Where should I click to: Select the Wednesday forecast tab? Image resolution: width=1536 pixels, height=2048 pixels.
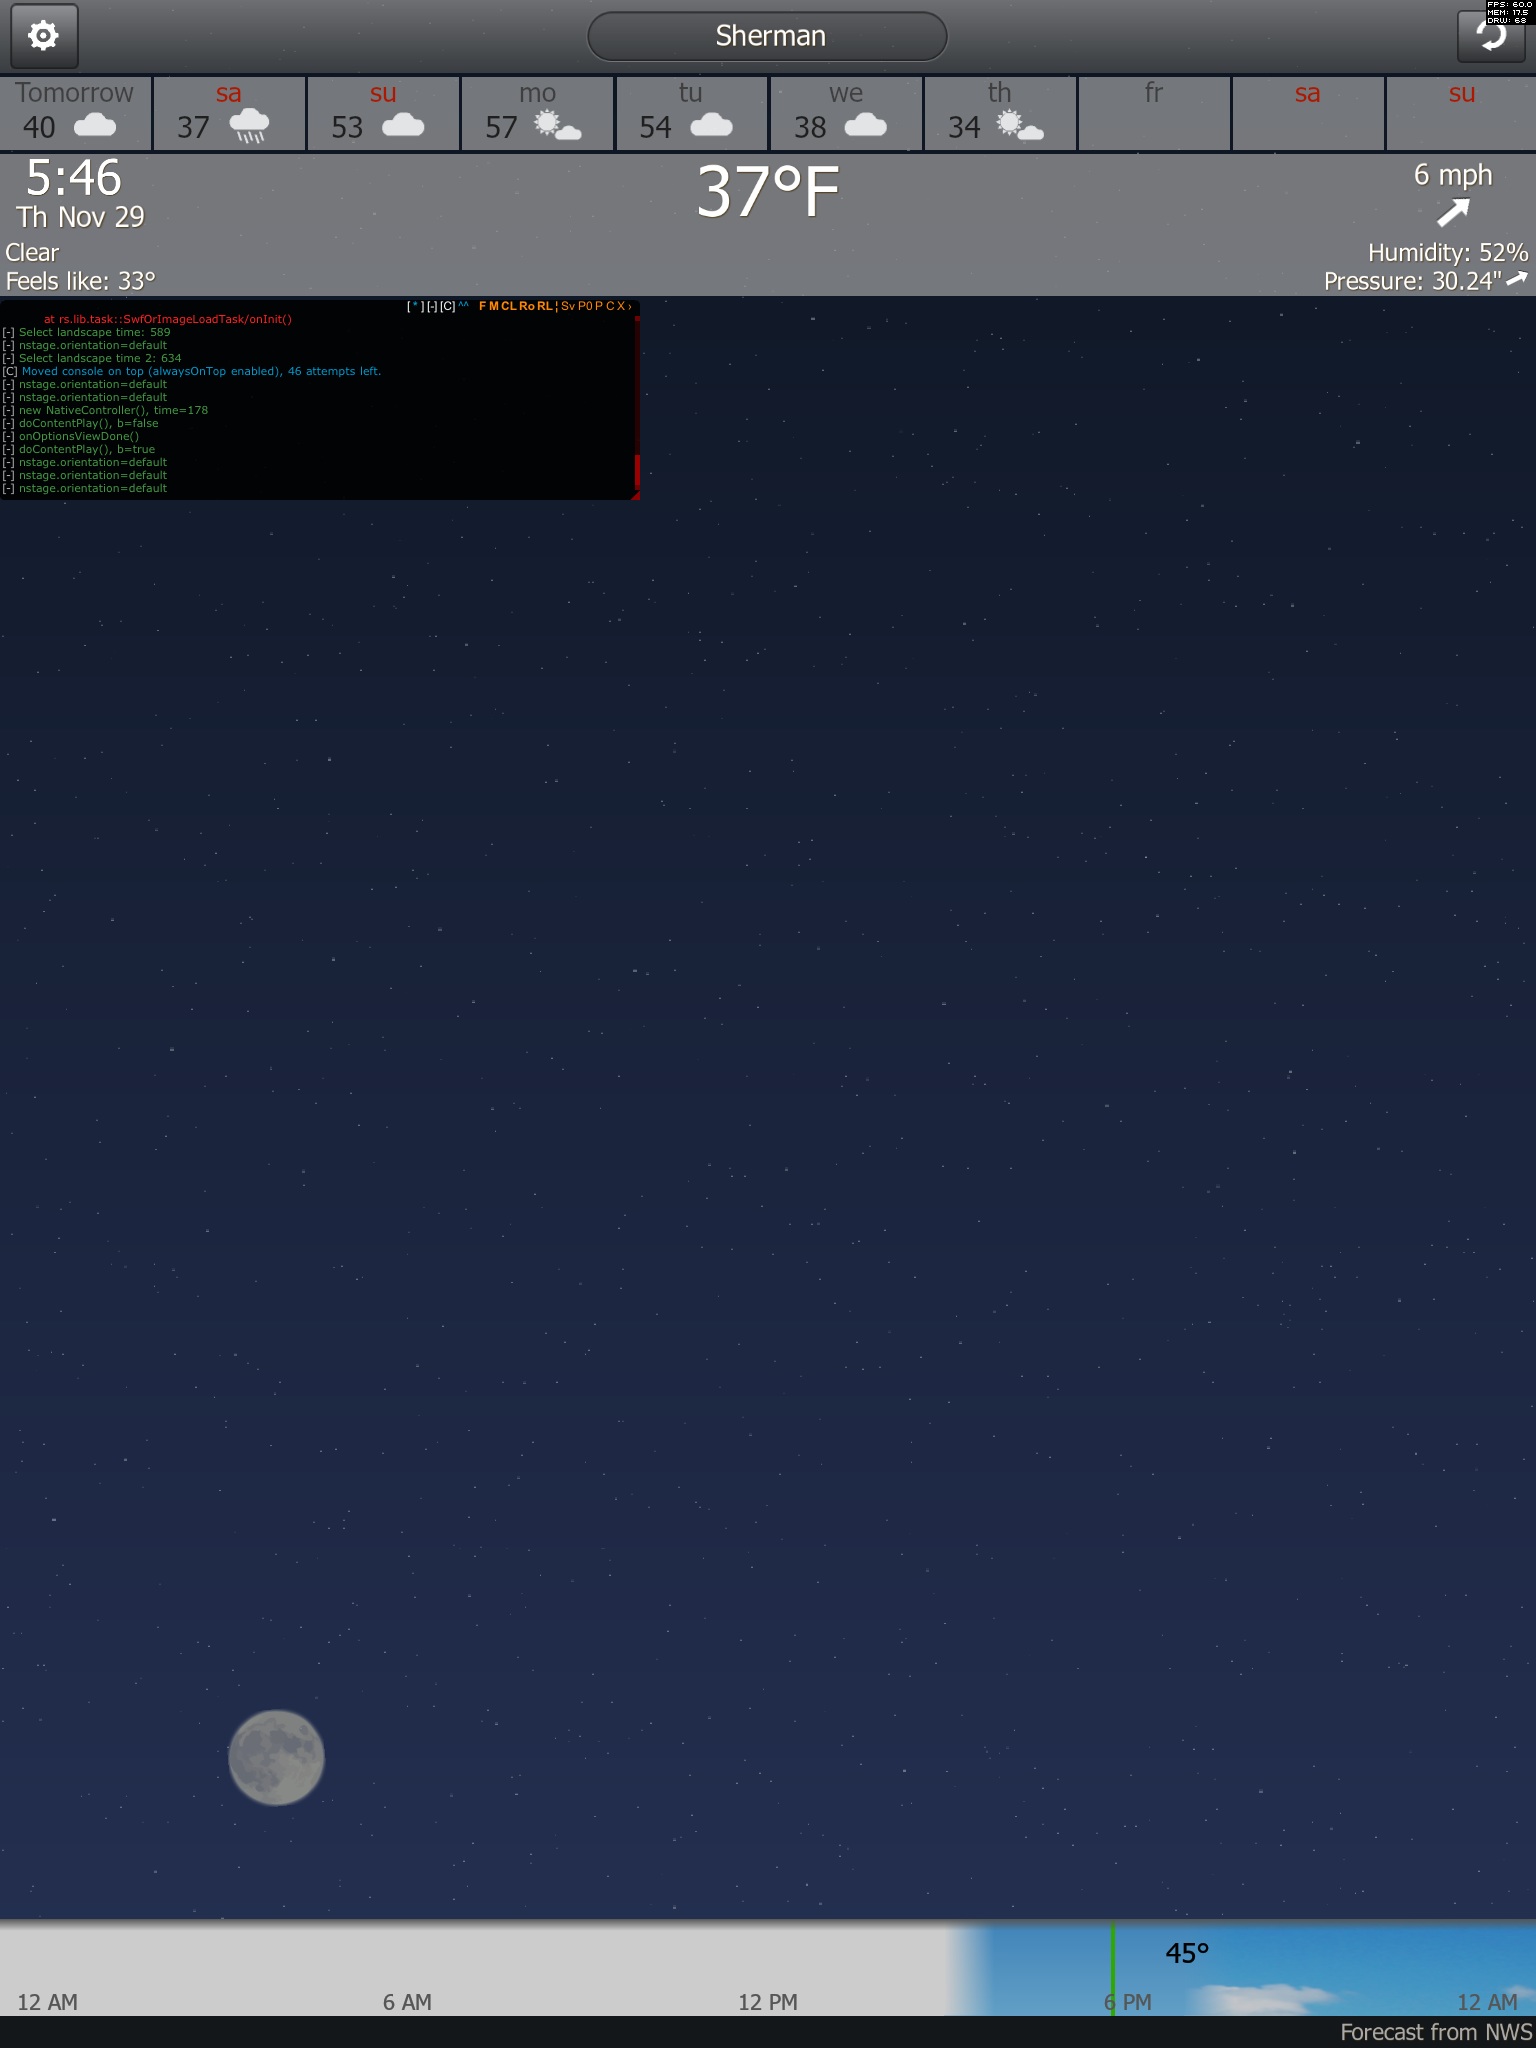845,113
